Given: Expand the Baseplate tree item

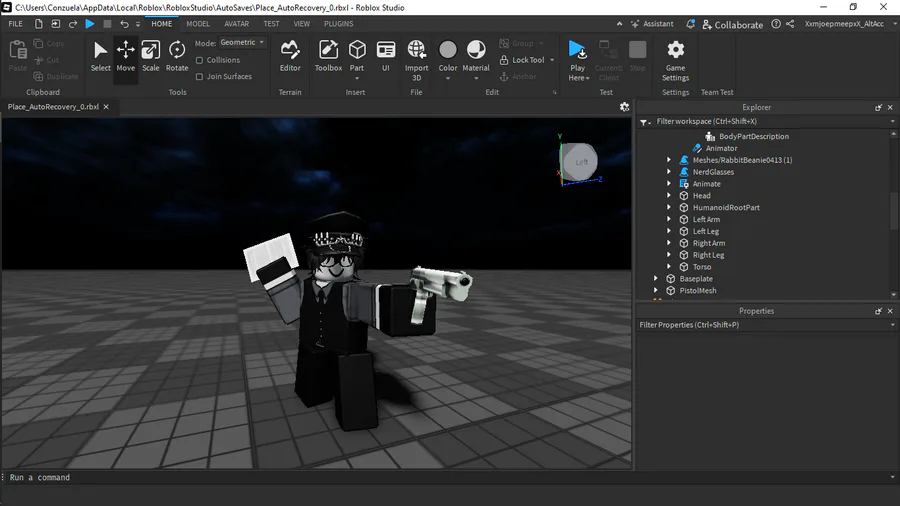Looking at the screenshot, I should pos(655,278).
